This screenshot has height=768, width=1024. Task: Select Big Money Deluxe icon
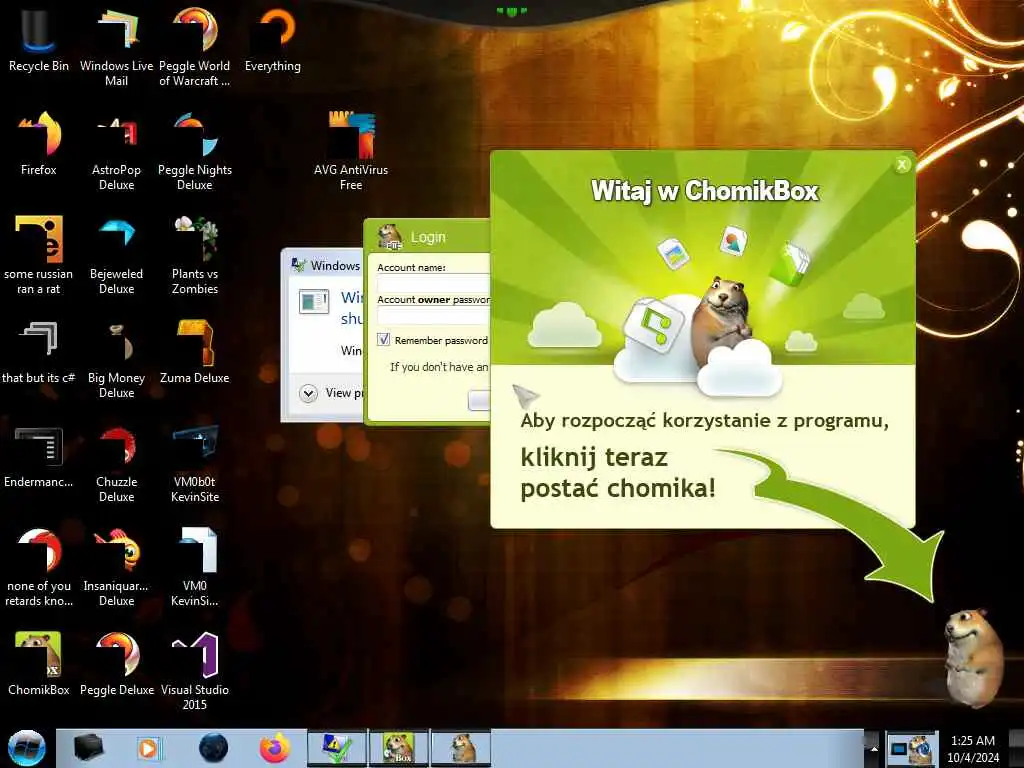(x=116, y=358)
